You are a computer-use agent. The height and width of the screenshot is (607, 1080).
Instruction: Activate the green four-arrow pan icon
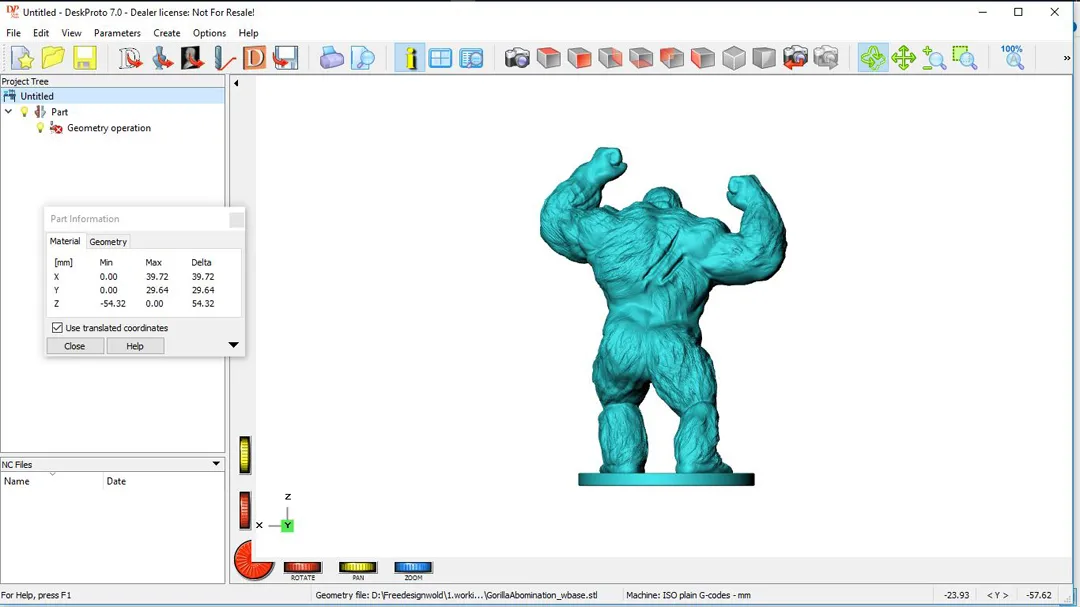[x=903, y=59]
